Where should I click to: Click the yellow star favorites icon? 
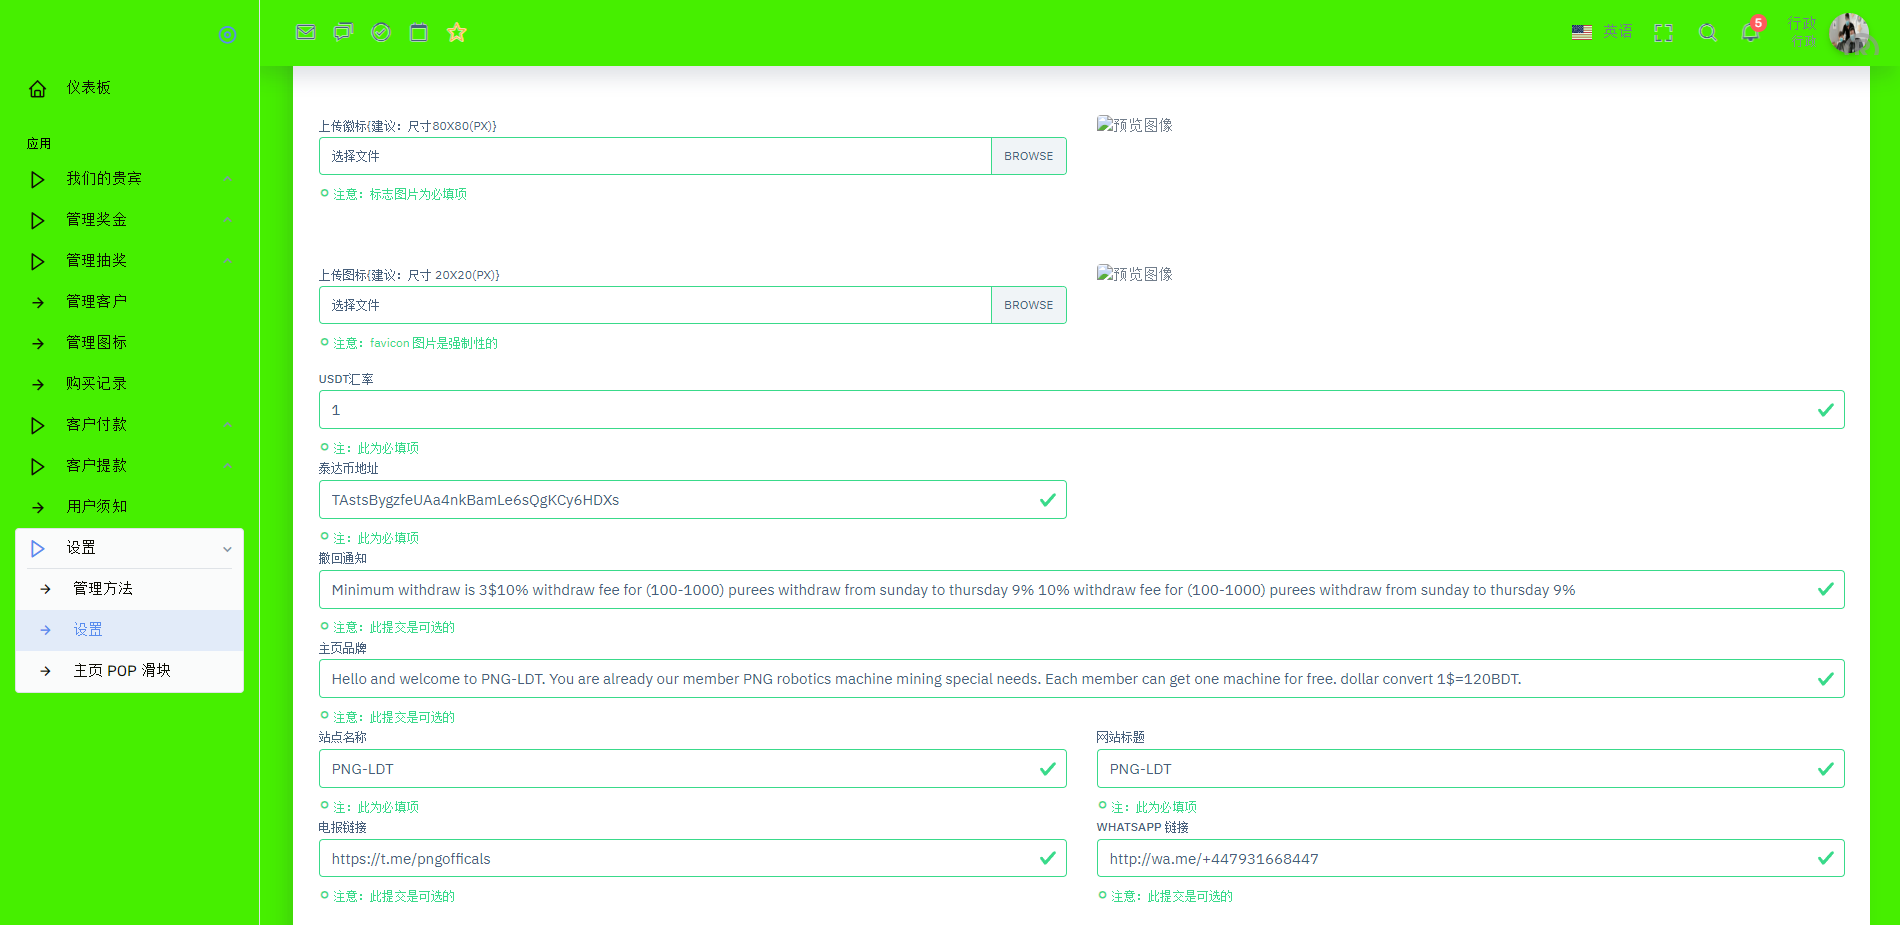pyautogui.click(x=457, y=32)
